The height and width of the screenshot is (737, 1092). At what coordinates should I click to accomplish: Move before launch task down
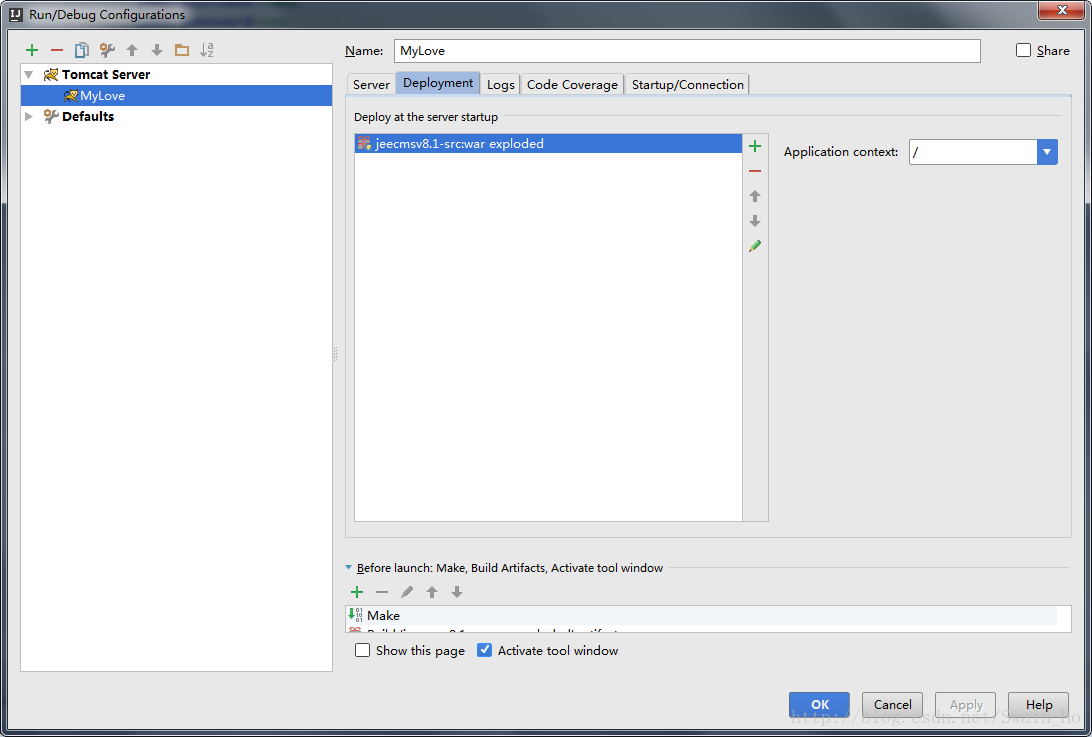point(457,592)
